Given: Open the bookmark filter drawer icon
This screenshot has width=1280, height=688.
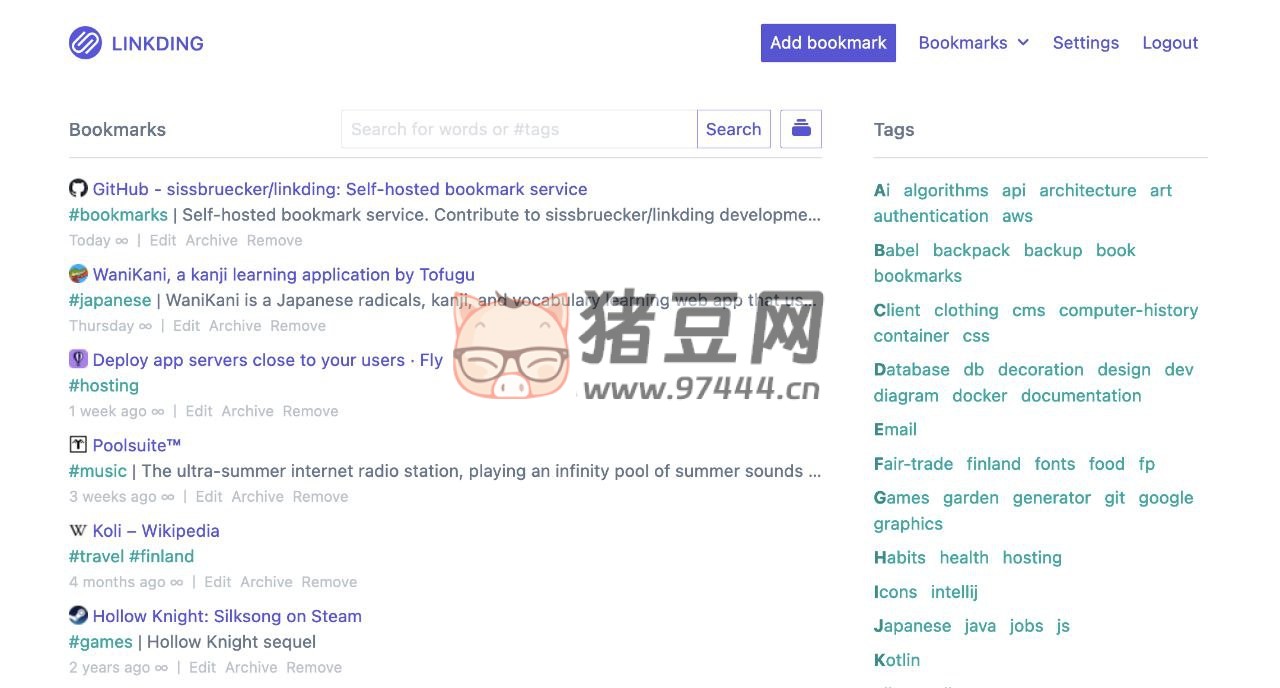Looking at the screenshot, I should pos(800,129).
